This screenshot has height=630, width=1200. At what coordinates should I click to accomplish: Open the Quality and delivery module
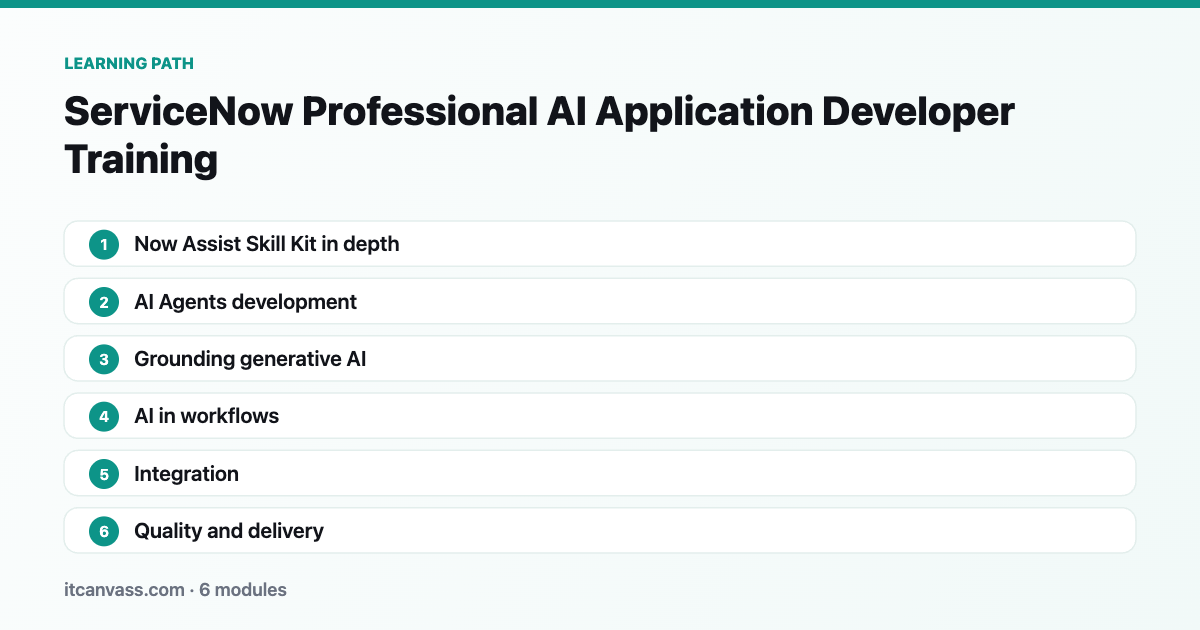click(x=600, y=531)
